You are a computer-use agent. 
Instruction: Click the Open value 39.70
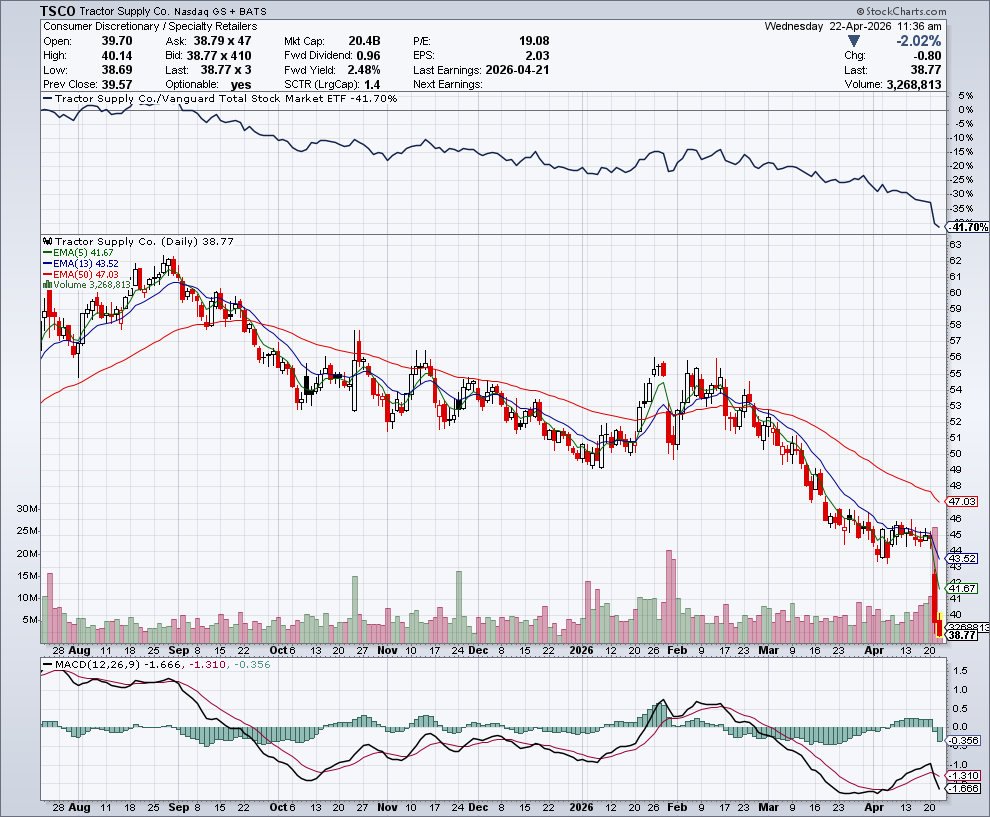(117, 41)
